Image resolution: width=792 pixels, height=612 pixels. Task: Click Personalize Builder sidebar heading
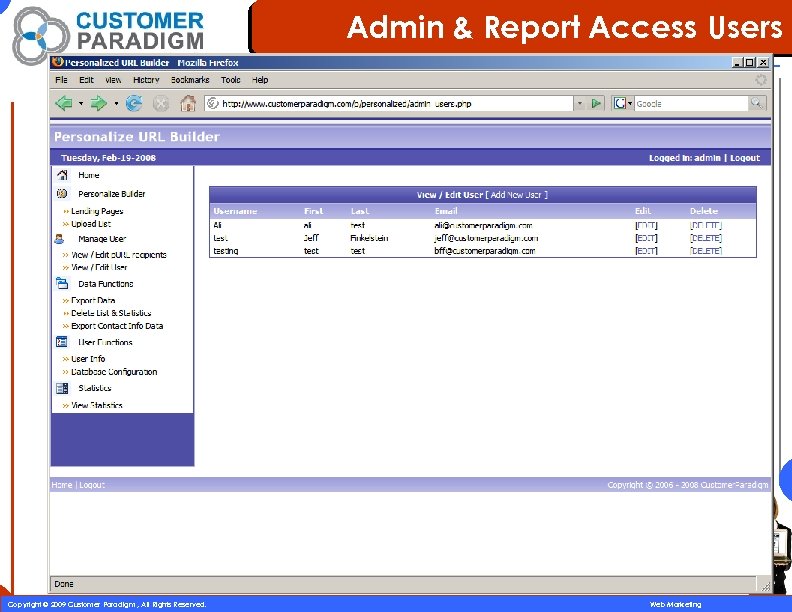[x=112, y=193]
